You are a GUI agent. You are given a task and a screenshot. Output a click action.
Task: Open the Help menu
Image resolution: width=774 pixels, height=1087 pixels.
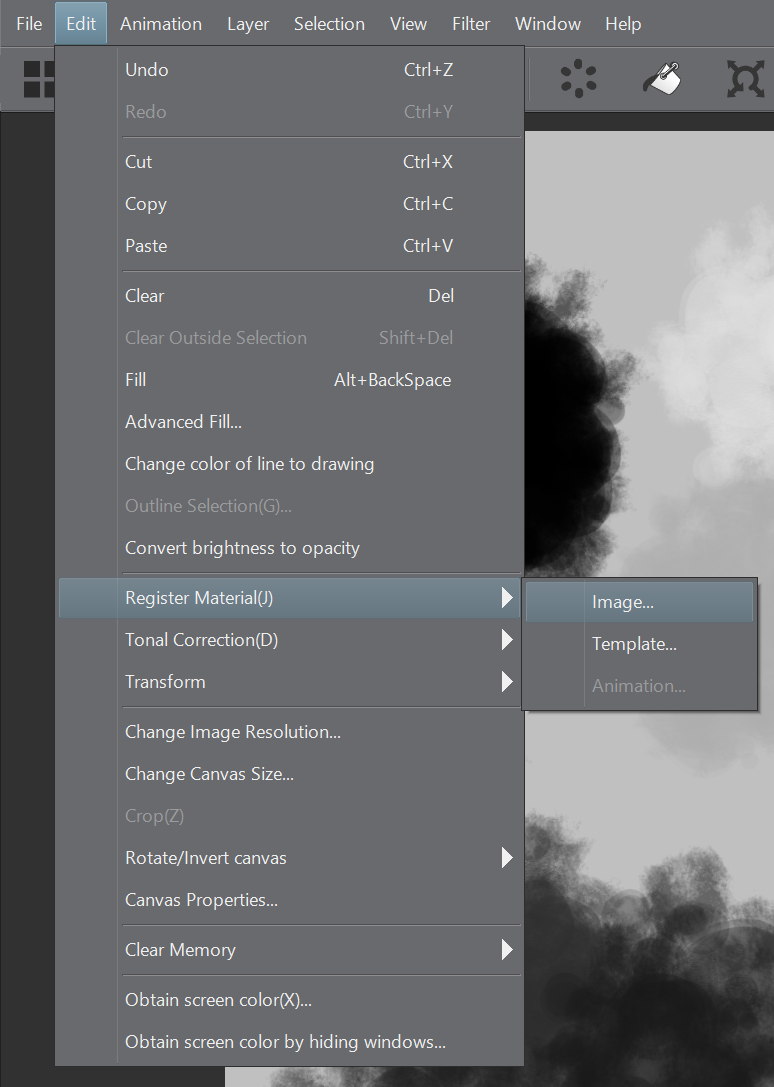pyautogui.click(x=623, y=24)
